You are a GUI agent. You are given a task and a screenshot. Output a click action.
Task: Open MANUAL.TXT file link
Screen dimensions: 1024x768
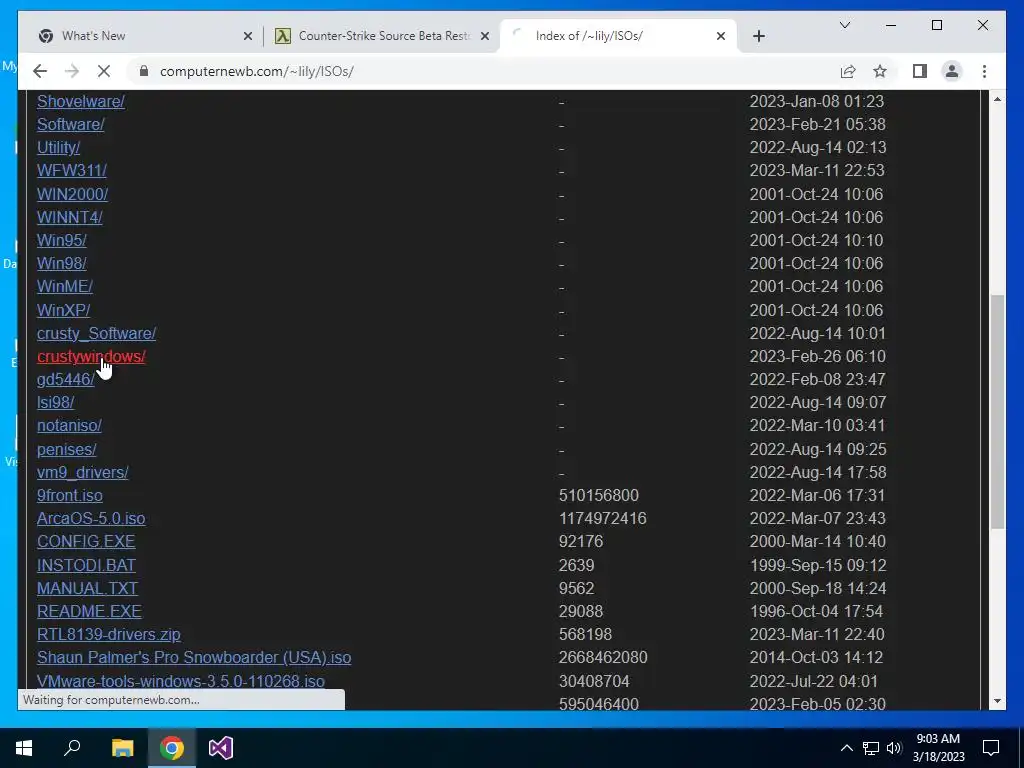88,588
